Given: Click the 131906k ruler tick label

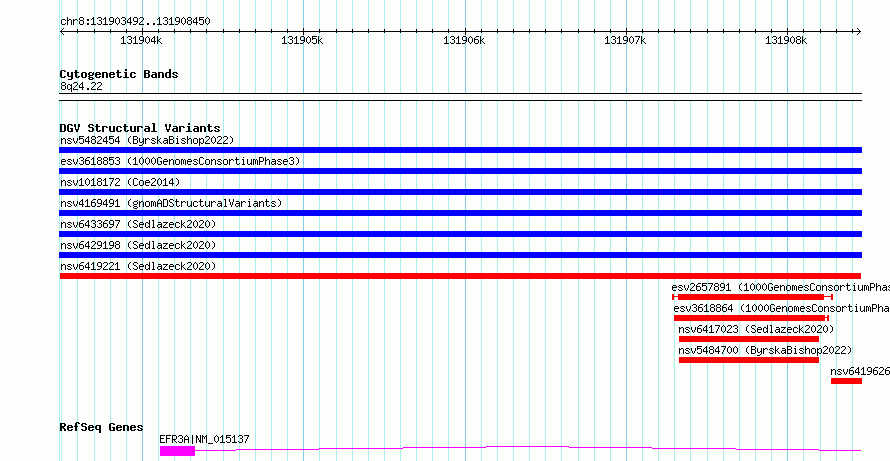Looking at the screenshot, I should coord(464,40).
